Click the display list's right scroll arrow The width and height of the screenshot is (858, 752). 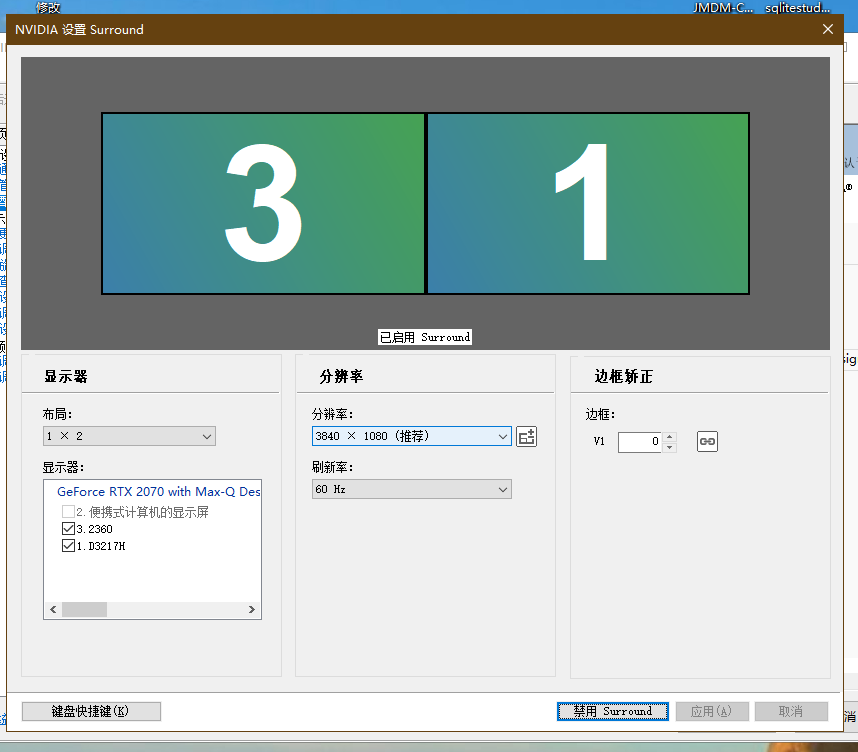coord(252,609)
